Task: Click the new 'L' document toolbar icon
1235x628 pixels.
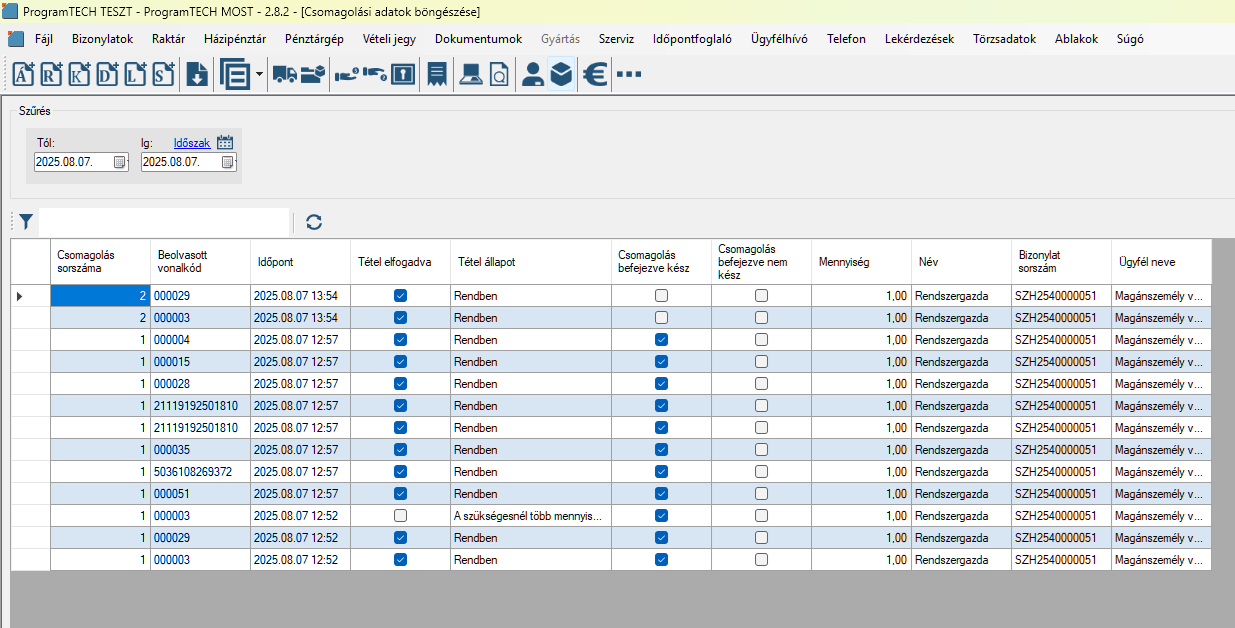Action: (136, 74)
